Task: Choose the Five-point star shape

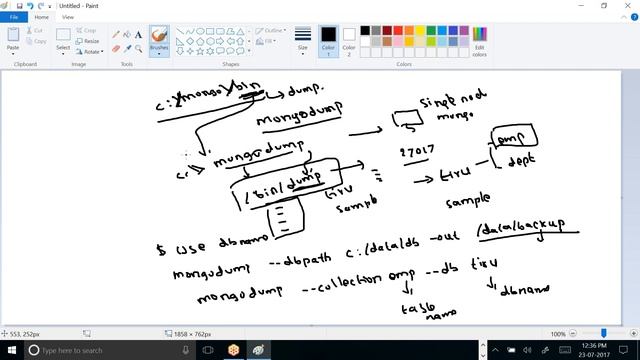Action: pos(200,51)
